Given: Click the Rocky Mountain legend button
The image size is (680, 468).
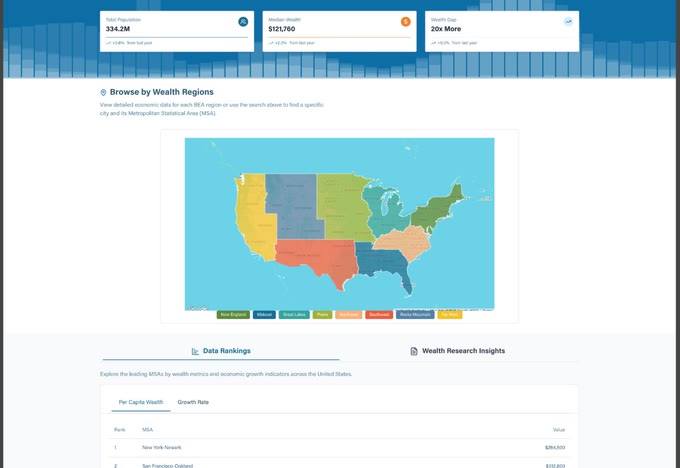Looking at the screenshot, I should [415, 314].
